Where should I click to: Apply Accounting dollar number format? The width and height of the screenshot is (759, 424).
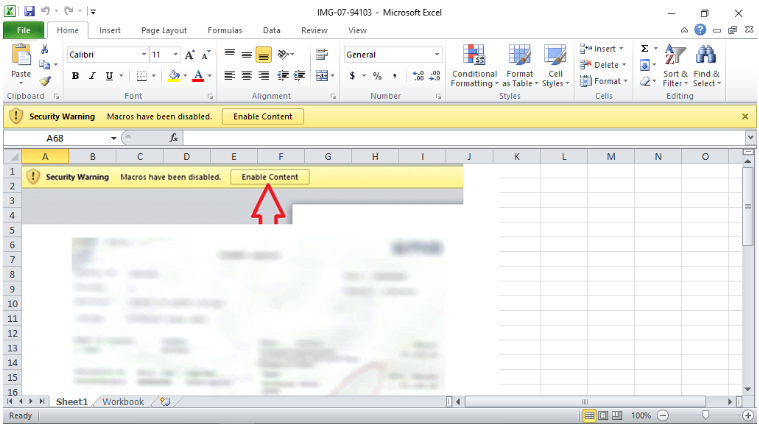[x=352, y=76]
